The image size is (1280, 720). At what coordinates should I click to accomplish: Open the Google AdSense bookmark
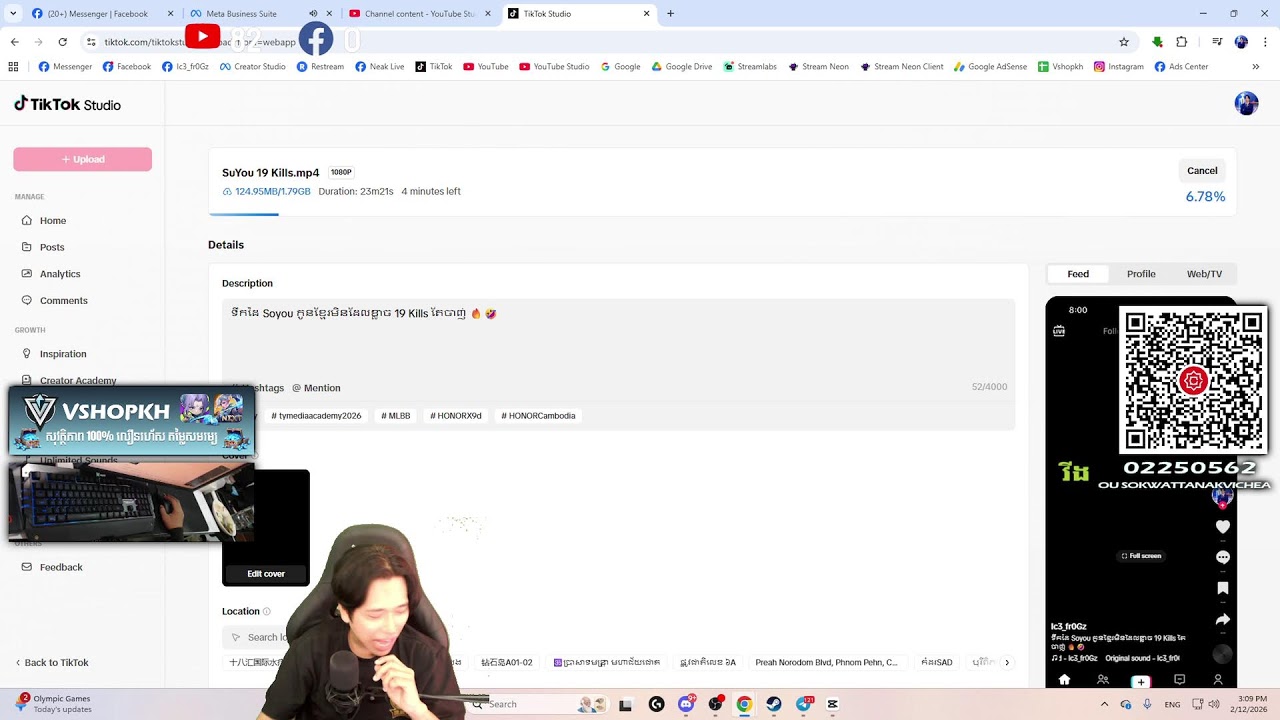tap(990, 67)
